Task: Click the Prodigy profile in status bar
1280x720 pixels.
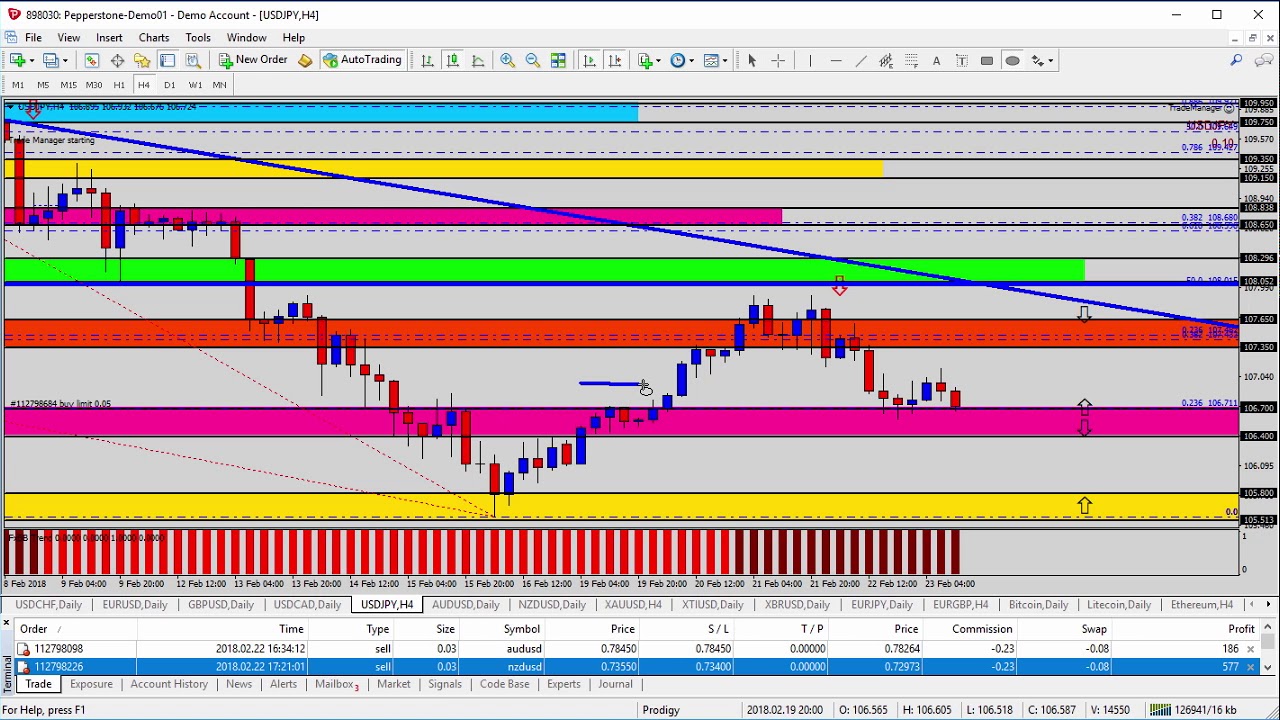Action: coord(661,710)
